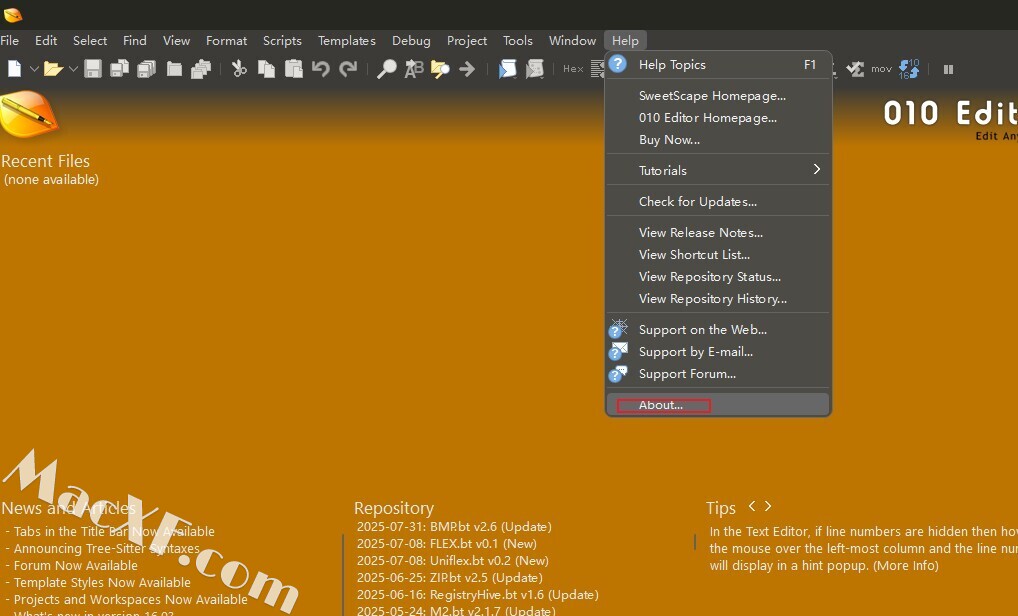This screenshot has width=1018, height=616.
Task: Open Announcing Tree-Sitter Syntaxes article
Action: point(107,548)
